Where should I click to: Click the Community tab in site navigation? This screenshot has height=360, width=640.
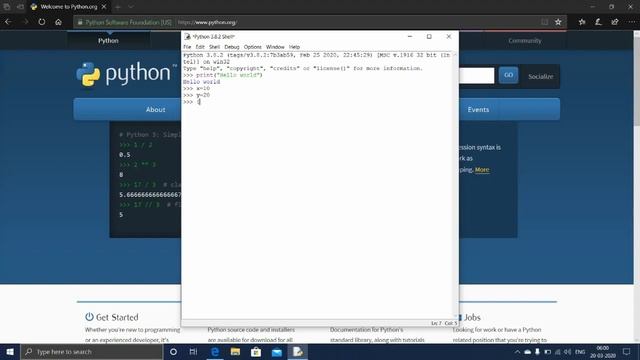524,40
